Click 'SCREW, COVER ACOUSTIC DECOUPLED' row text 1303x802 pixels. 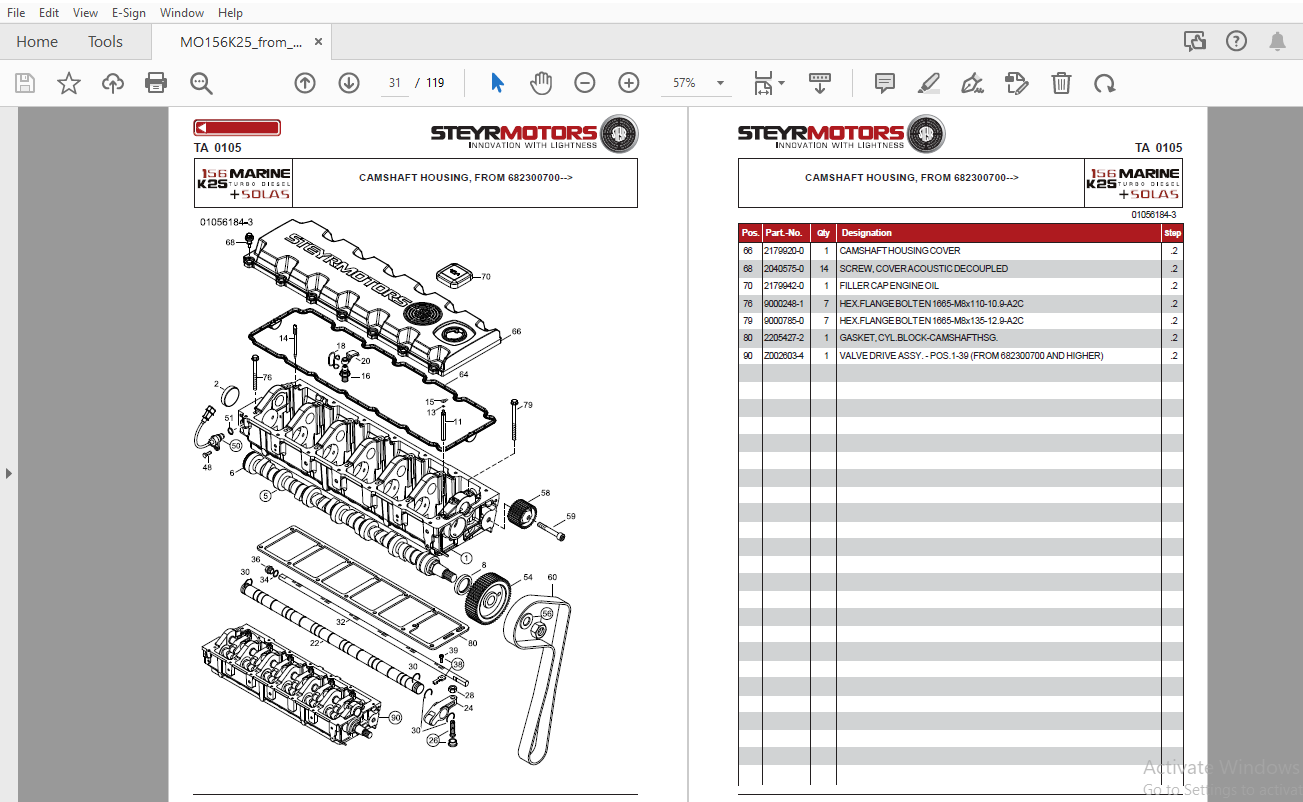924,269
